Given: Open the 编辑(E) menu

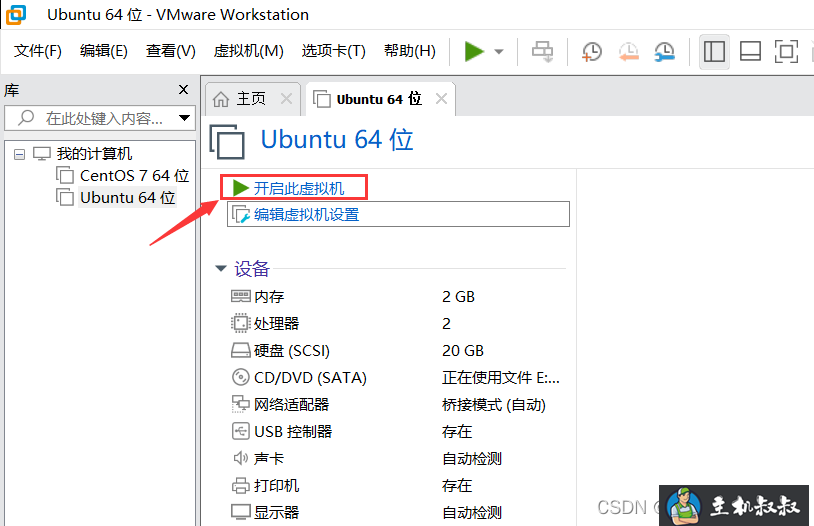Looking at the screenshot, I should 103,51.
